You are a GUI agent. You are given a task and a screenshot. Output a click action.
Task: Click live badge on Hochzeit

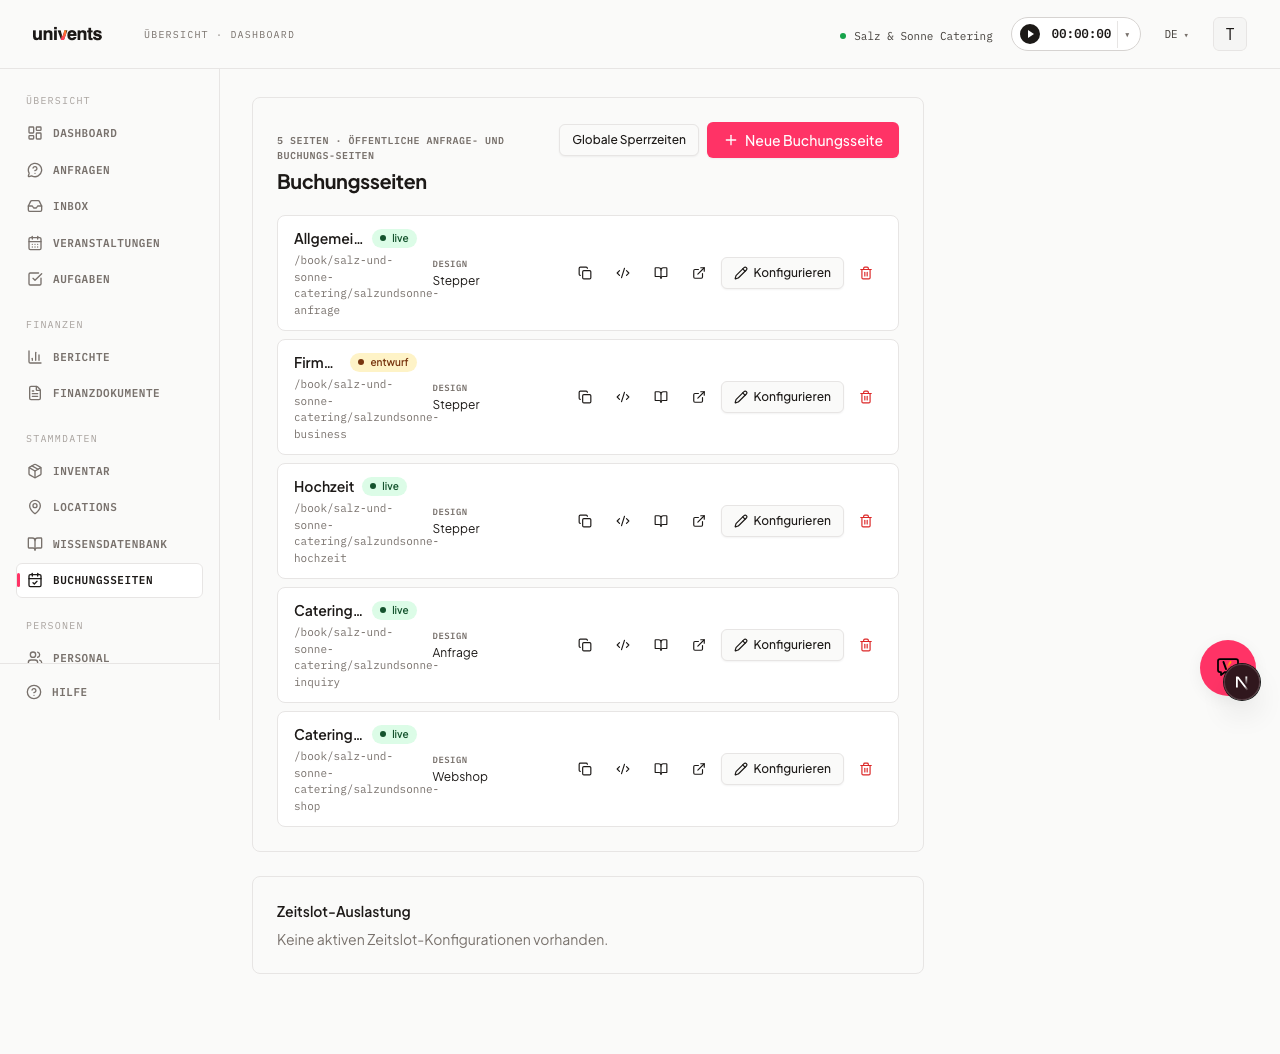coord(384,486)
